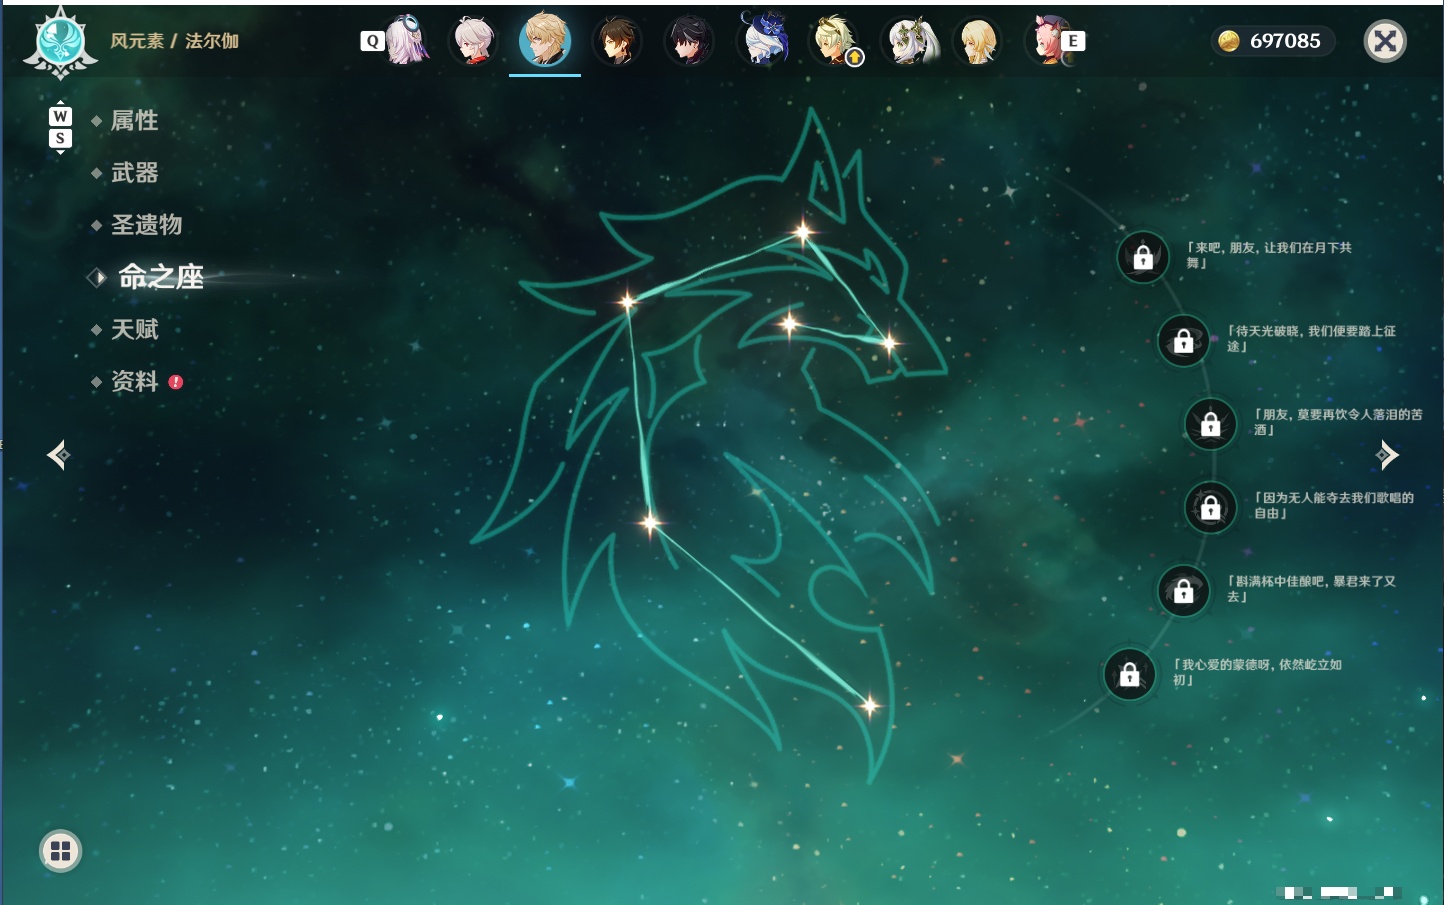This screenshot has width=1444, height=905.
Task: Switch to the black-haired character portrait
Action: [x=689, y=41]
